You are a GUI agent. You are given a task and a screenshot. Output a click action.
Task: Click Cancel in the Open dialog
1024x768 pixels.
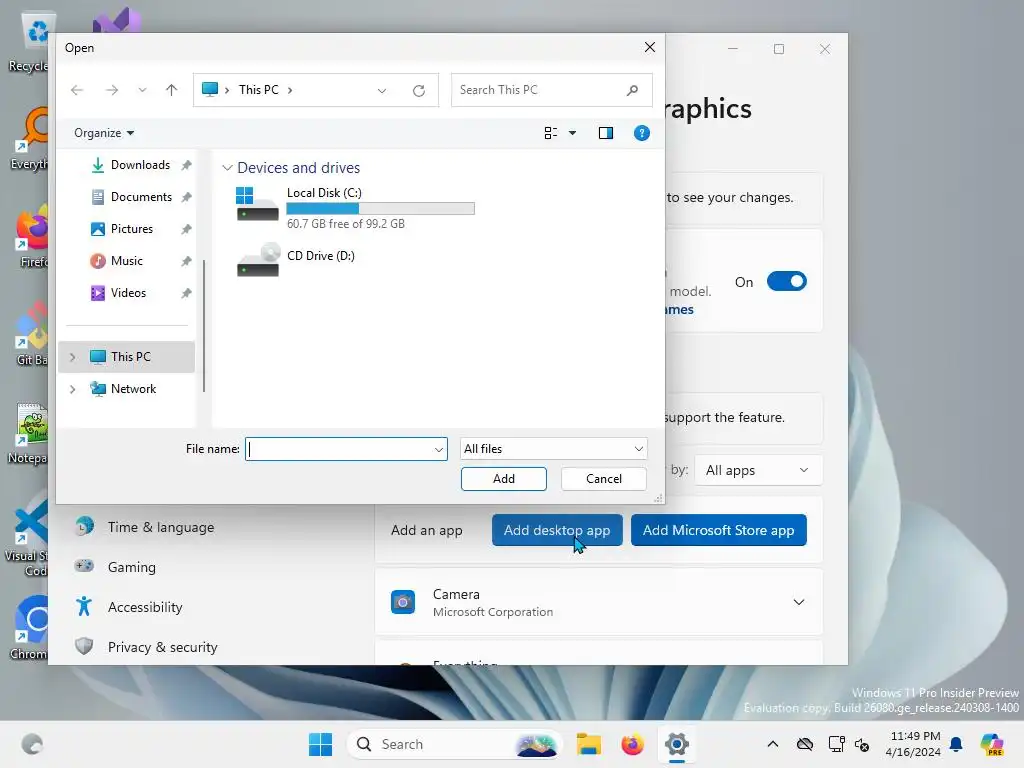(x=603, y=479)
